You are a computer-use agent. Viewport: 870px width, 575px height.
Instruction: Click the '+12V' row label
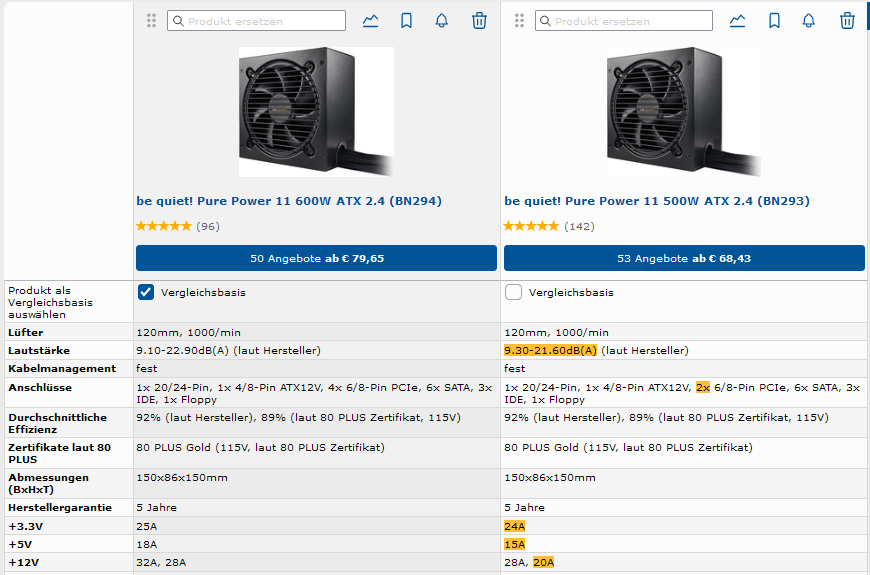23,562
